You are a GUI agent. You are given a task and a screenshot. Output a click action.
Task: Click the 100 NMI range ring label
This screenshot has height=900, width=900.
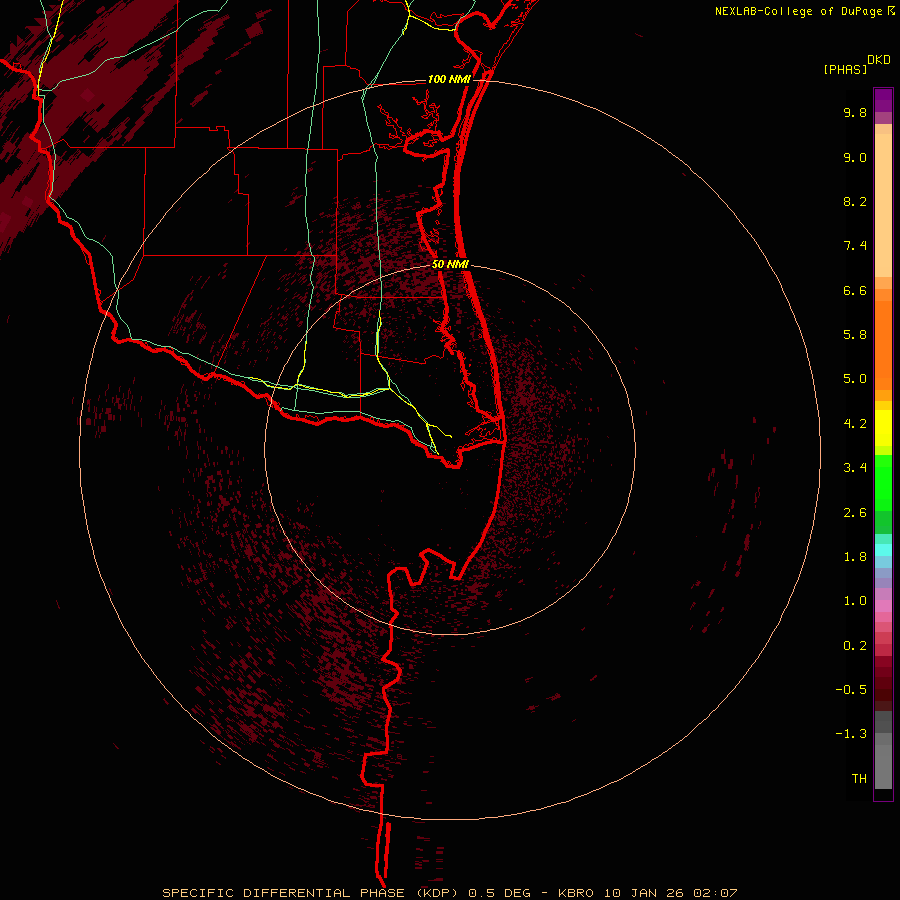point(449,79)
